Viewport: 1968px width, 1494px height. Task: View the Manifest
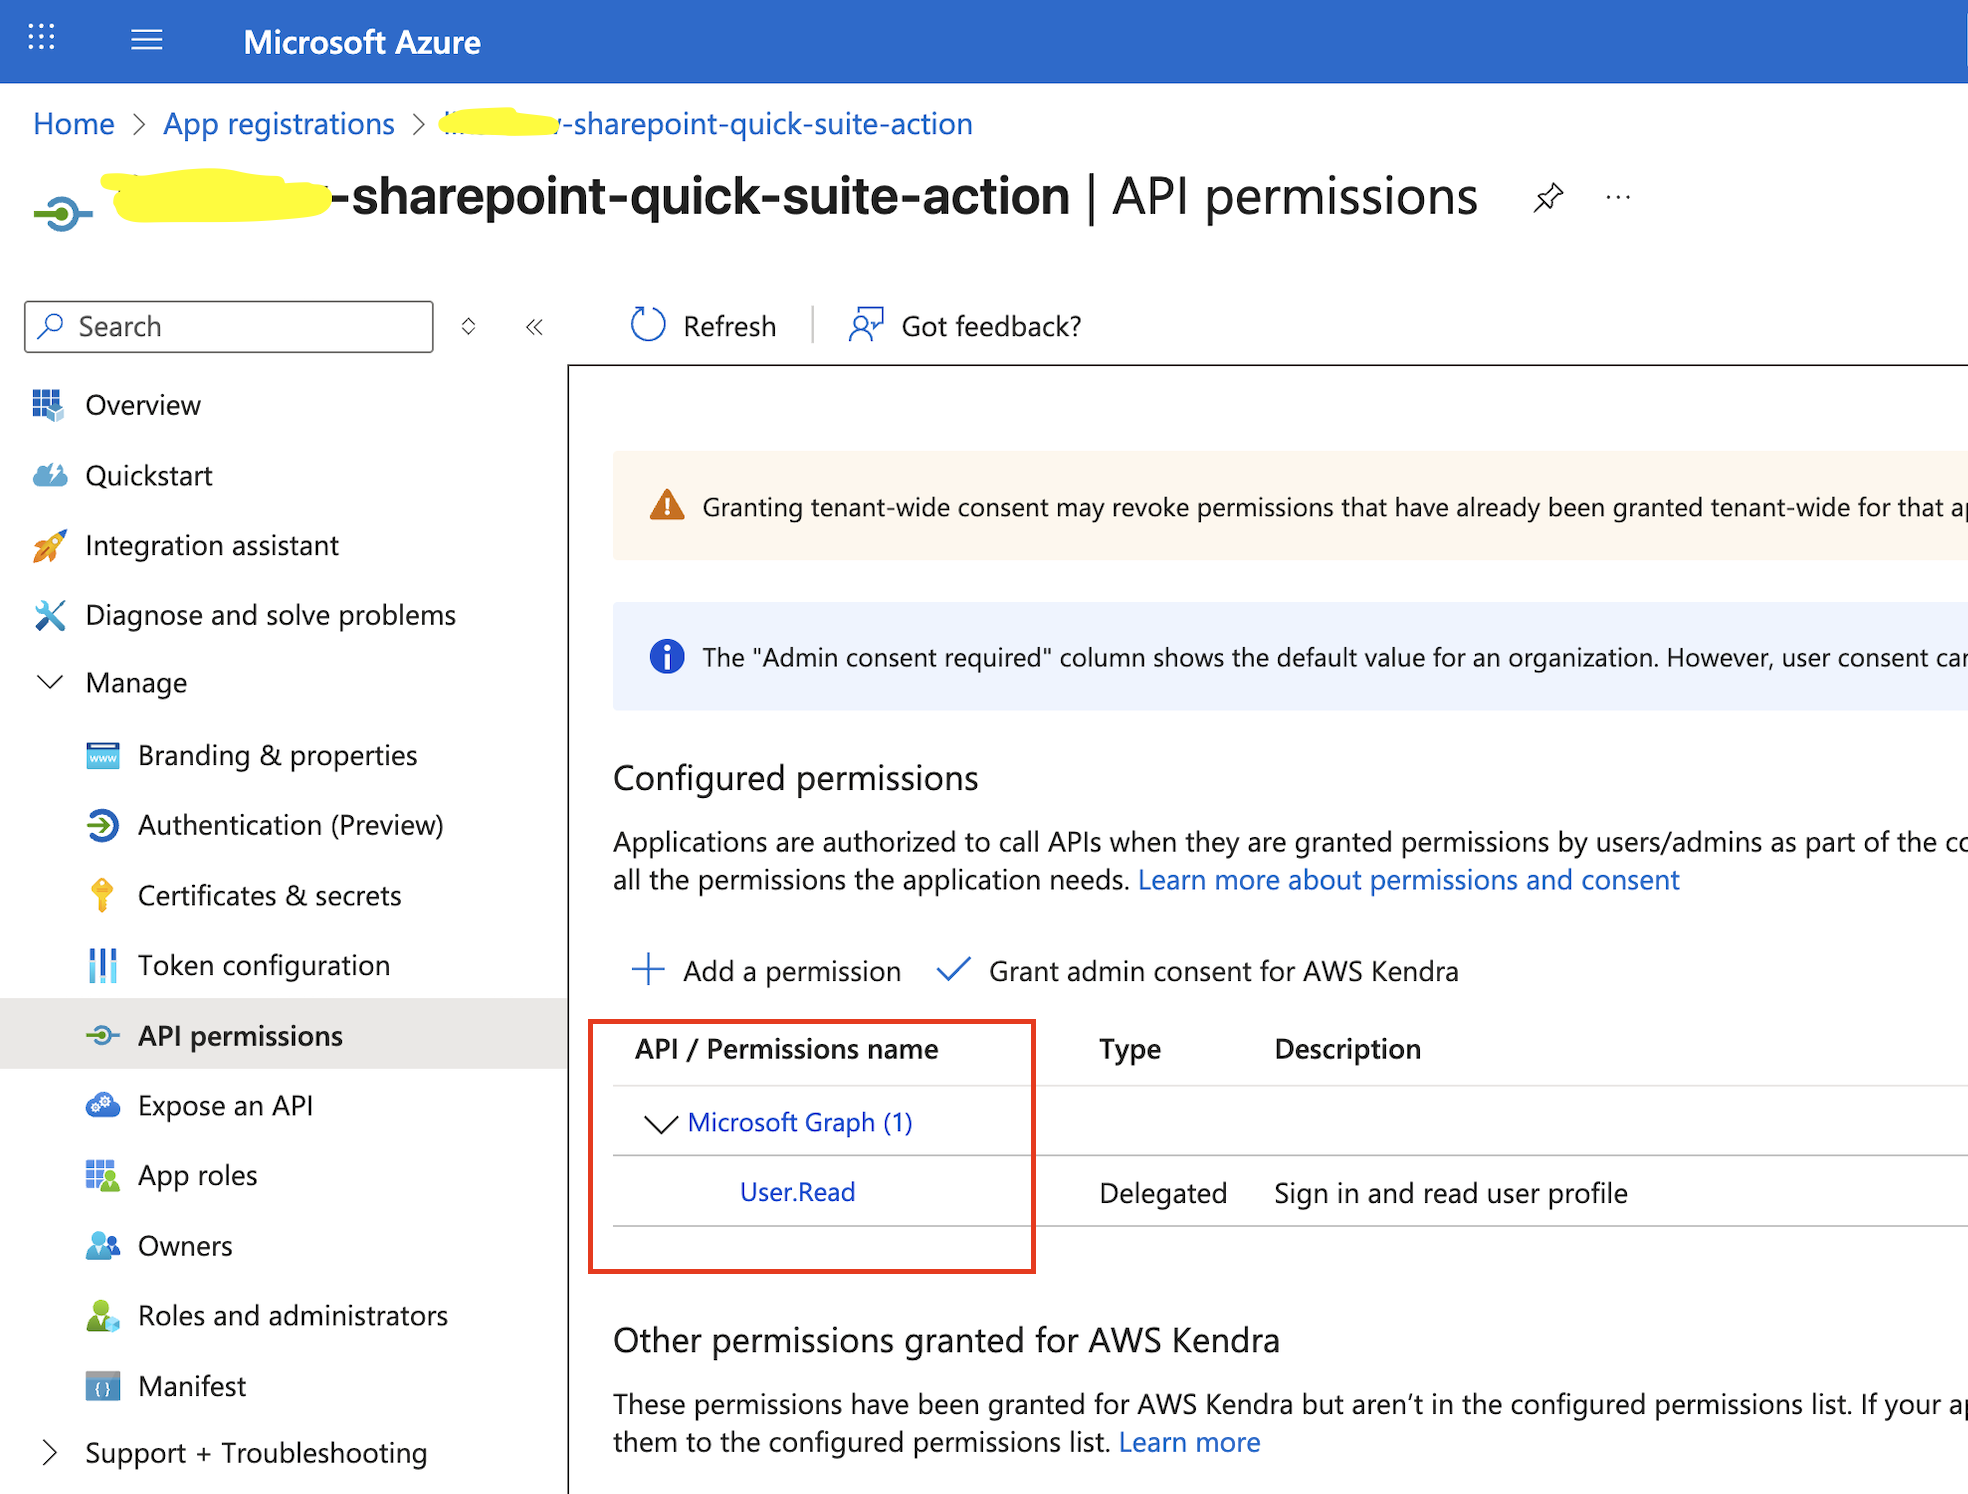(x=192, y=1385)
